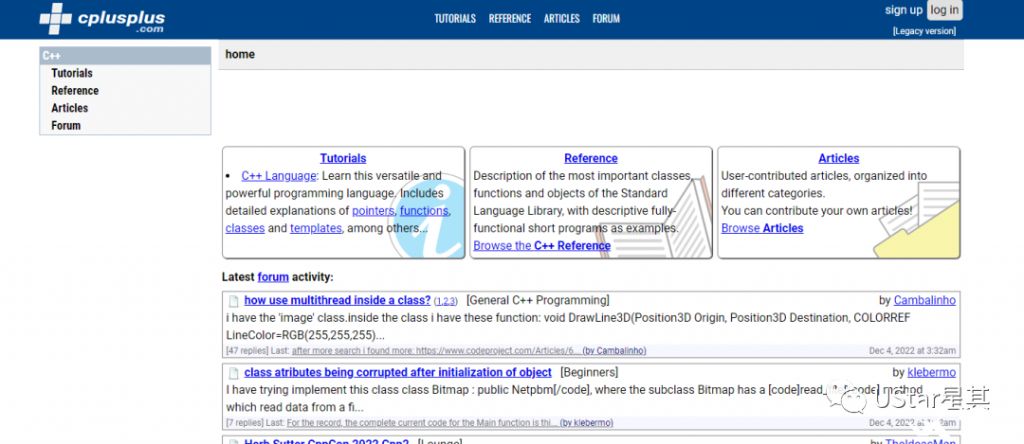This screenshot has height=444, width=1024.
Task: Click the log in button
Action: point(944,10)
